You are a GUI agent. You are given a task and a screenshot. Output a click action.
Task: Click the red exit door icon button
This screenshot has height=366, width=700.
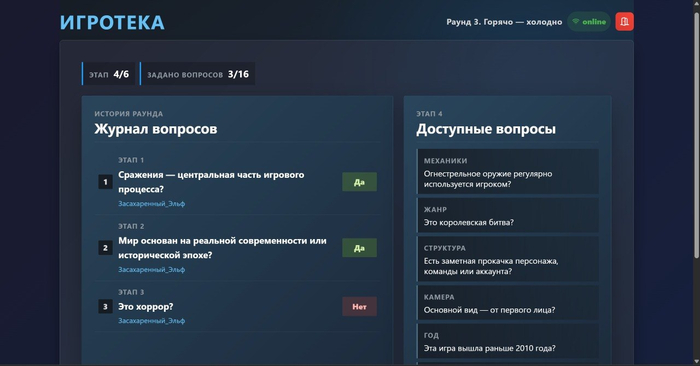624,21
